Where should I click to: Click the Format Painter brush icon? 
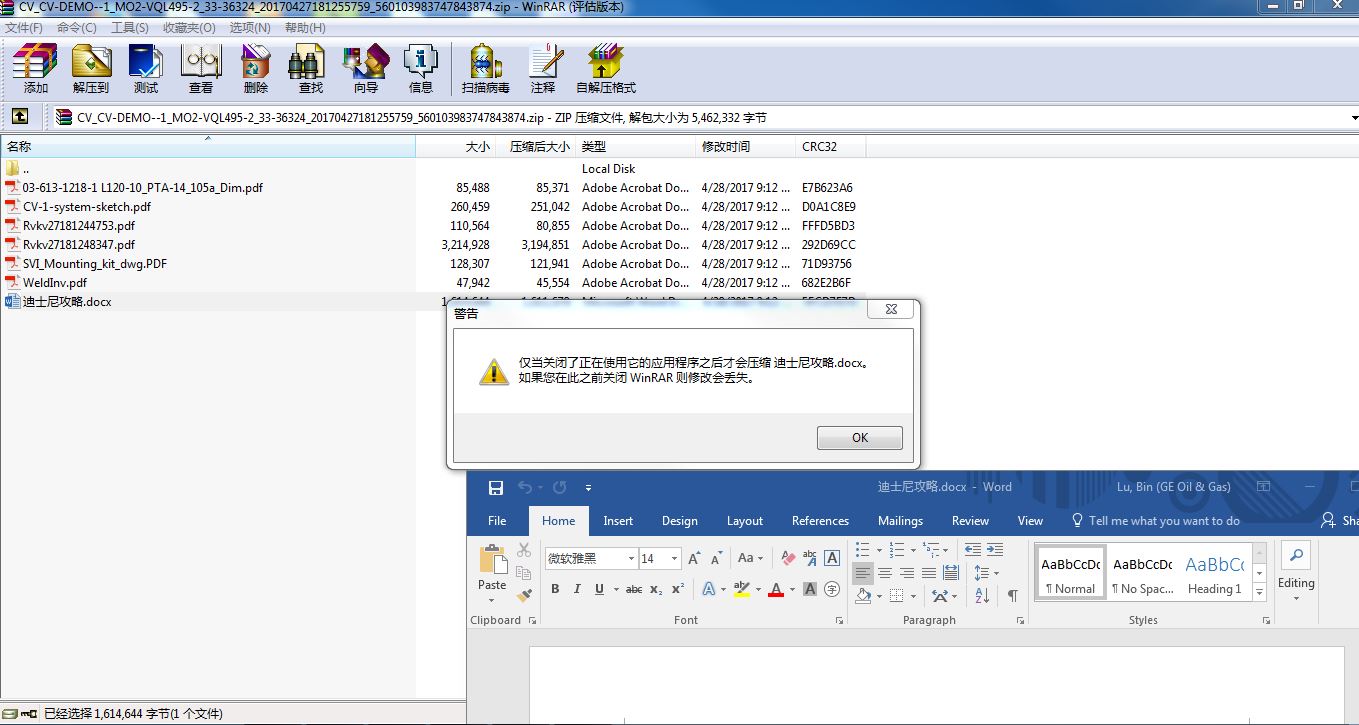tap(524, 595)
